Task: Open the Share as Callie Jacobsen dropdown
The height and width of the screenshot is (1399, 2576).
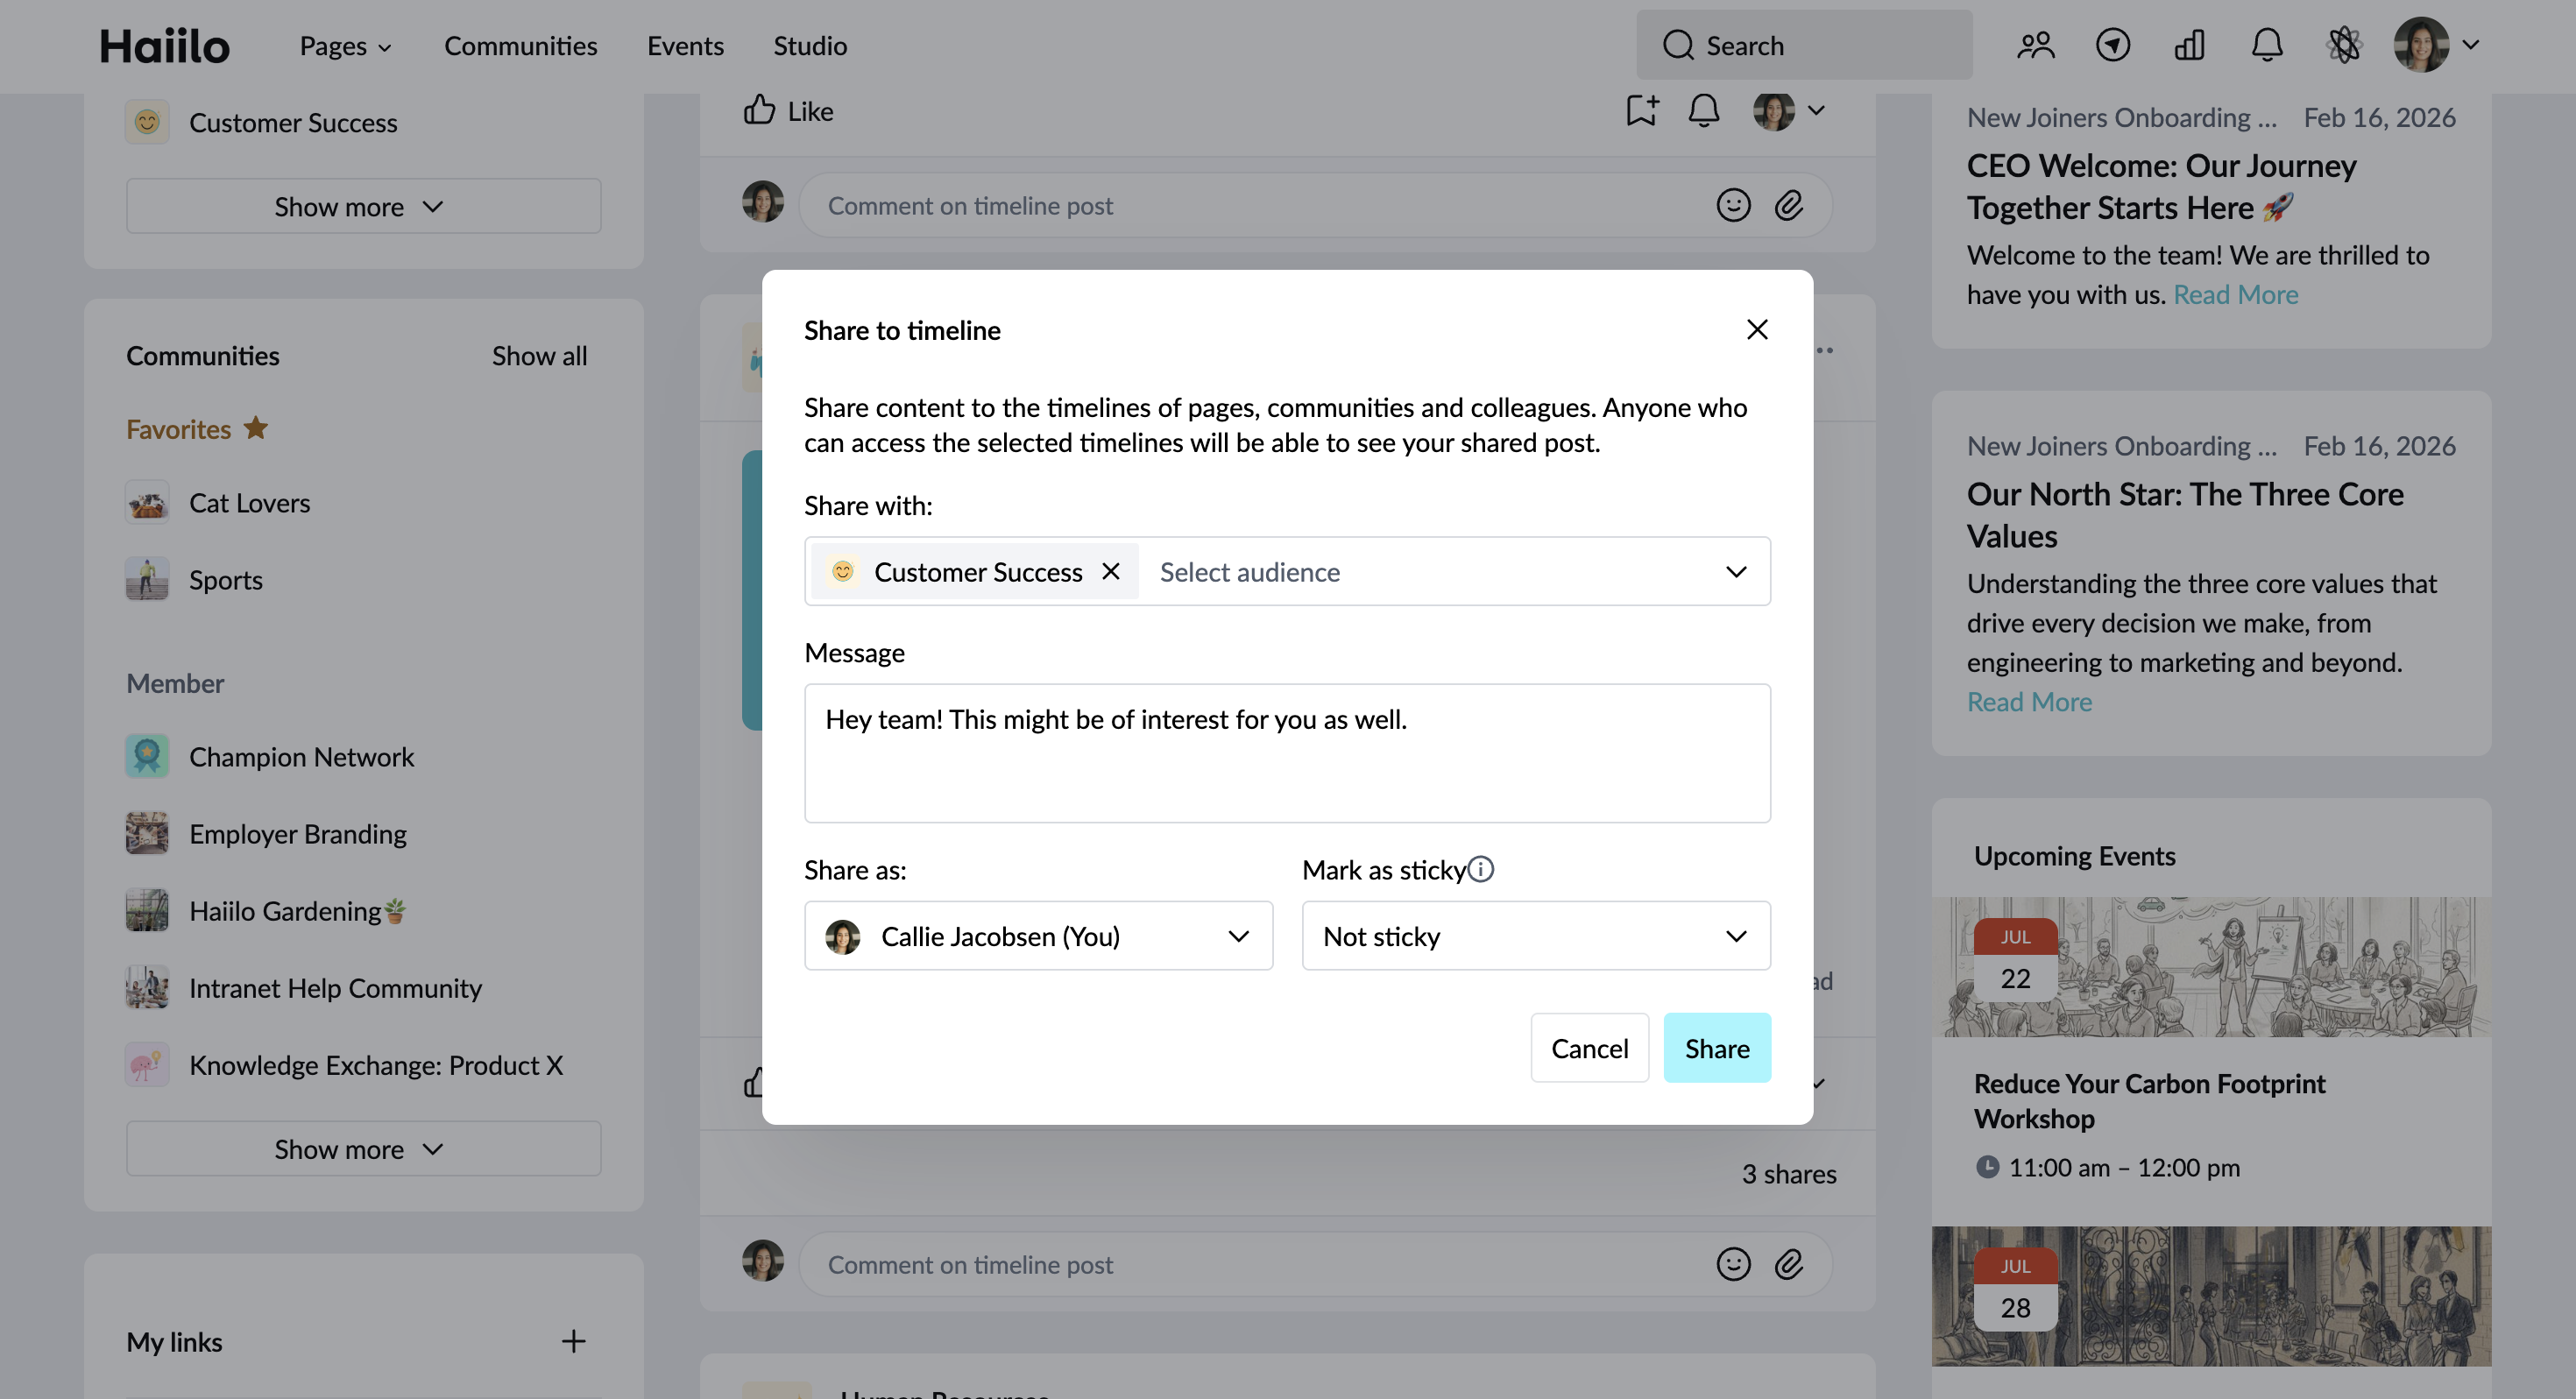Action: 1038,936
